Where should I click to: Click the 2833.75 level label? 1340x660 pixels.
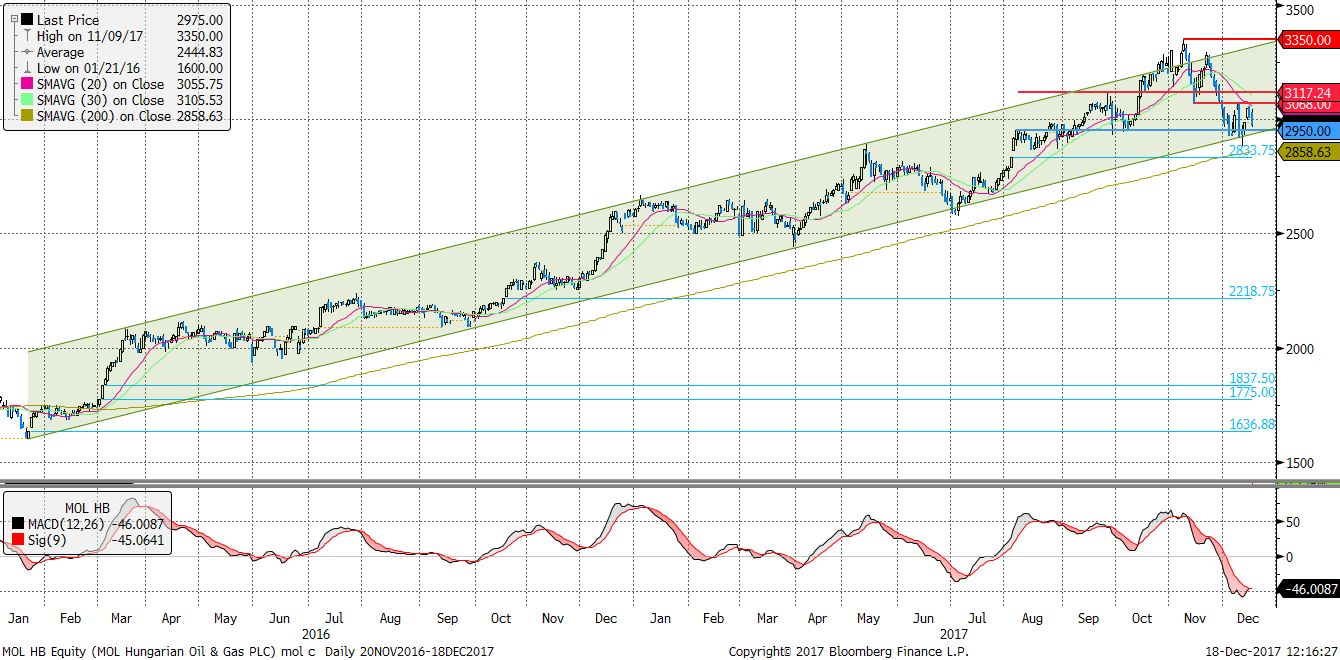(x=1251, y=151)
